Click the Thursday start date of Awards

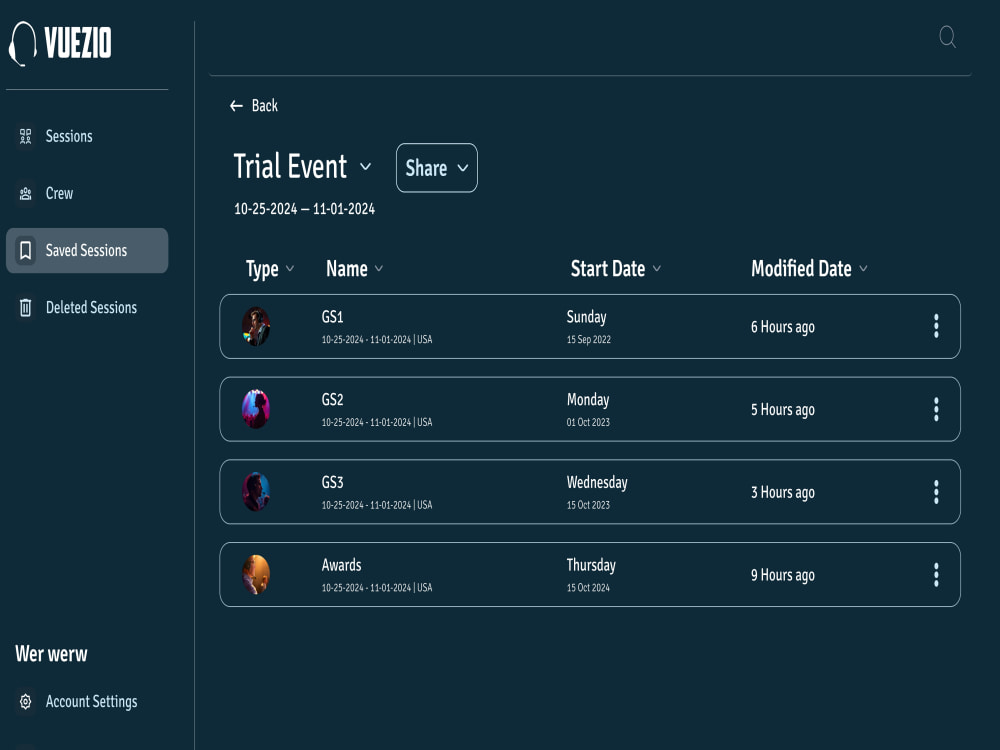pos(591,565)
